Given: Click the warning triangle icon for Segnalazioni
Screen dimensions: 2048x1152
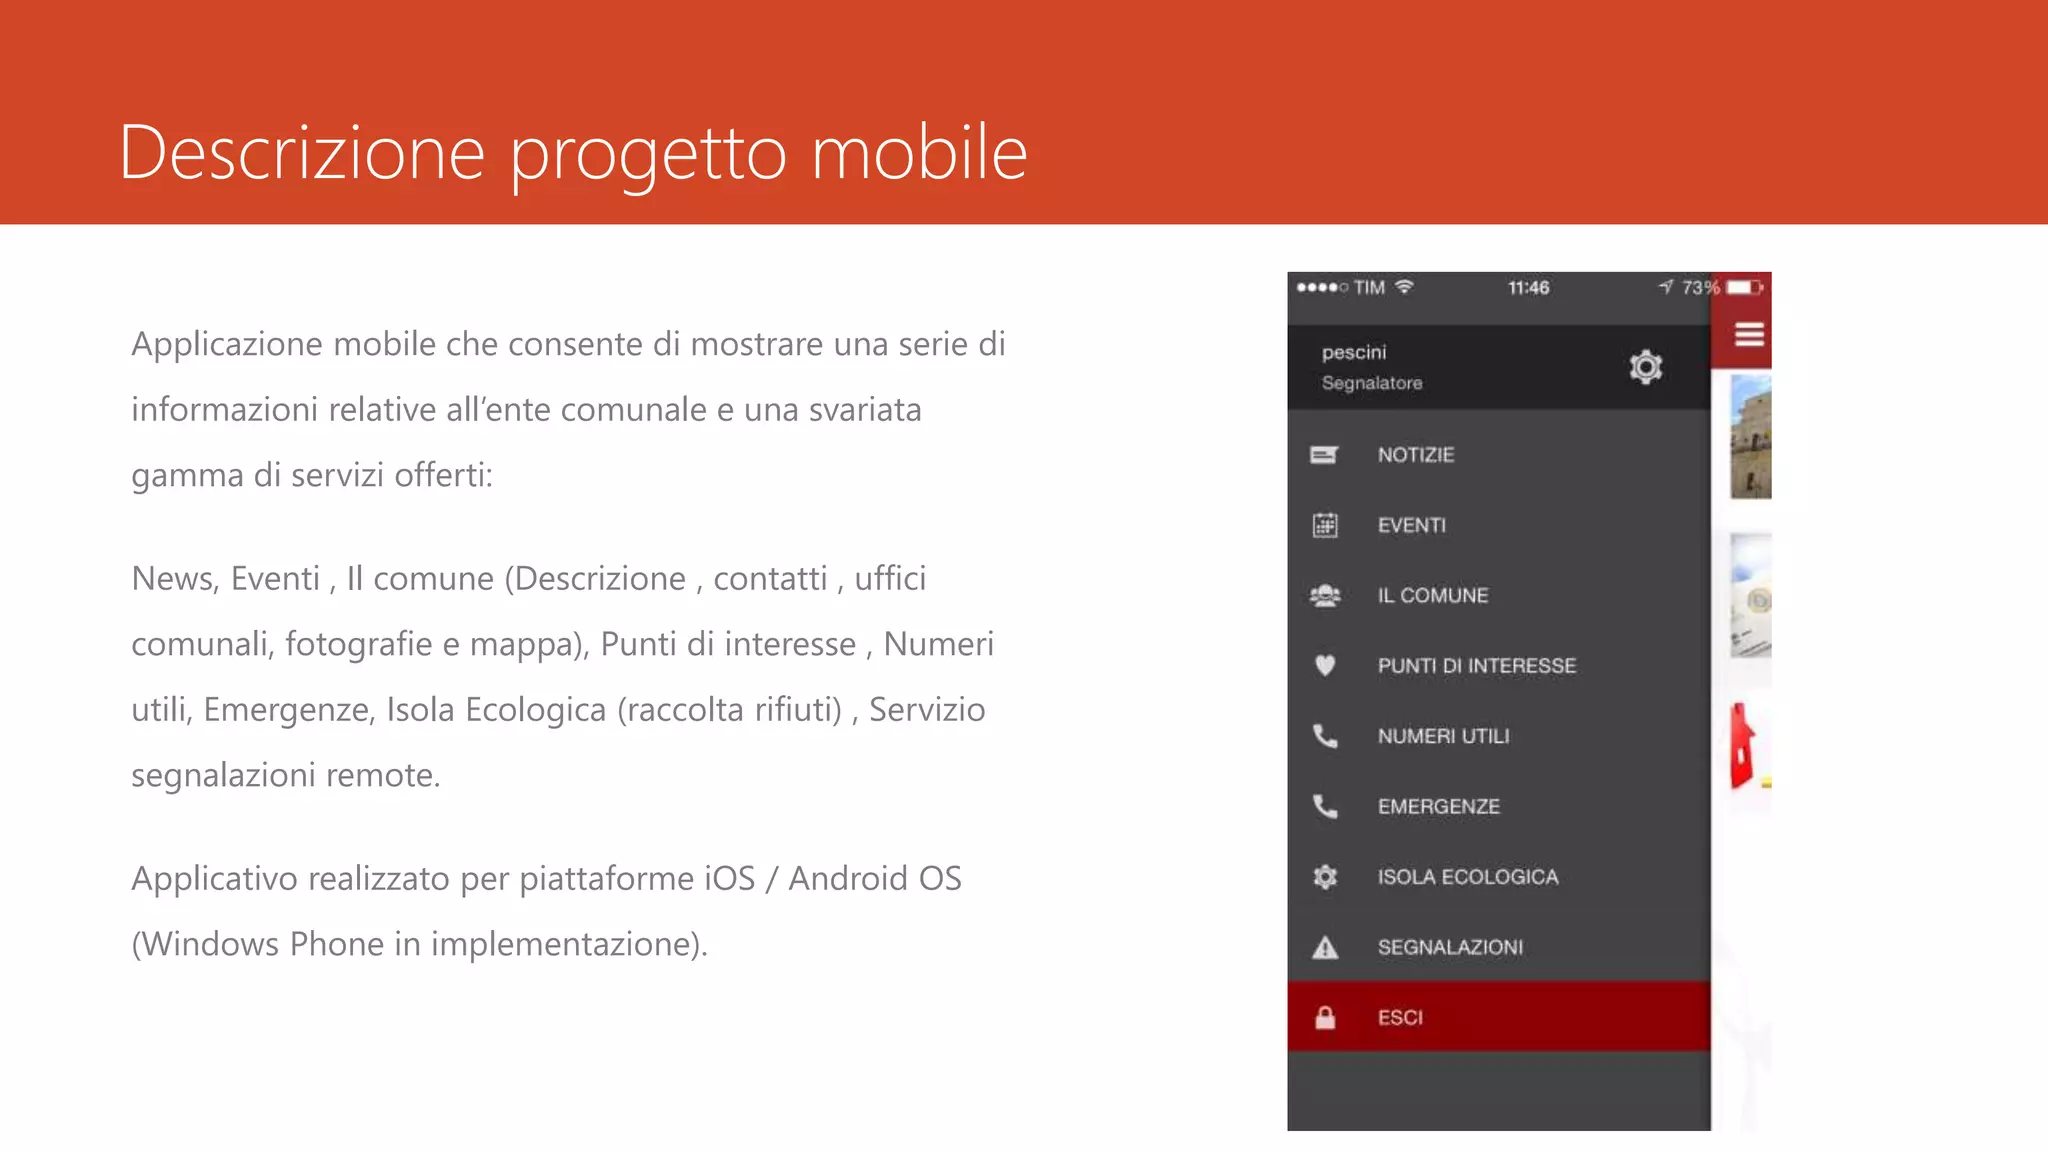Looking at the screenshot, I should pos(1325,947).
